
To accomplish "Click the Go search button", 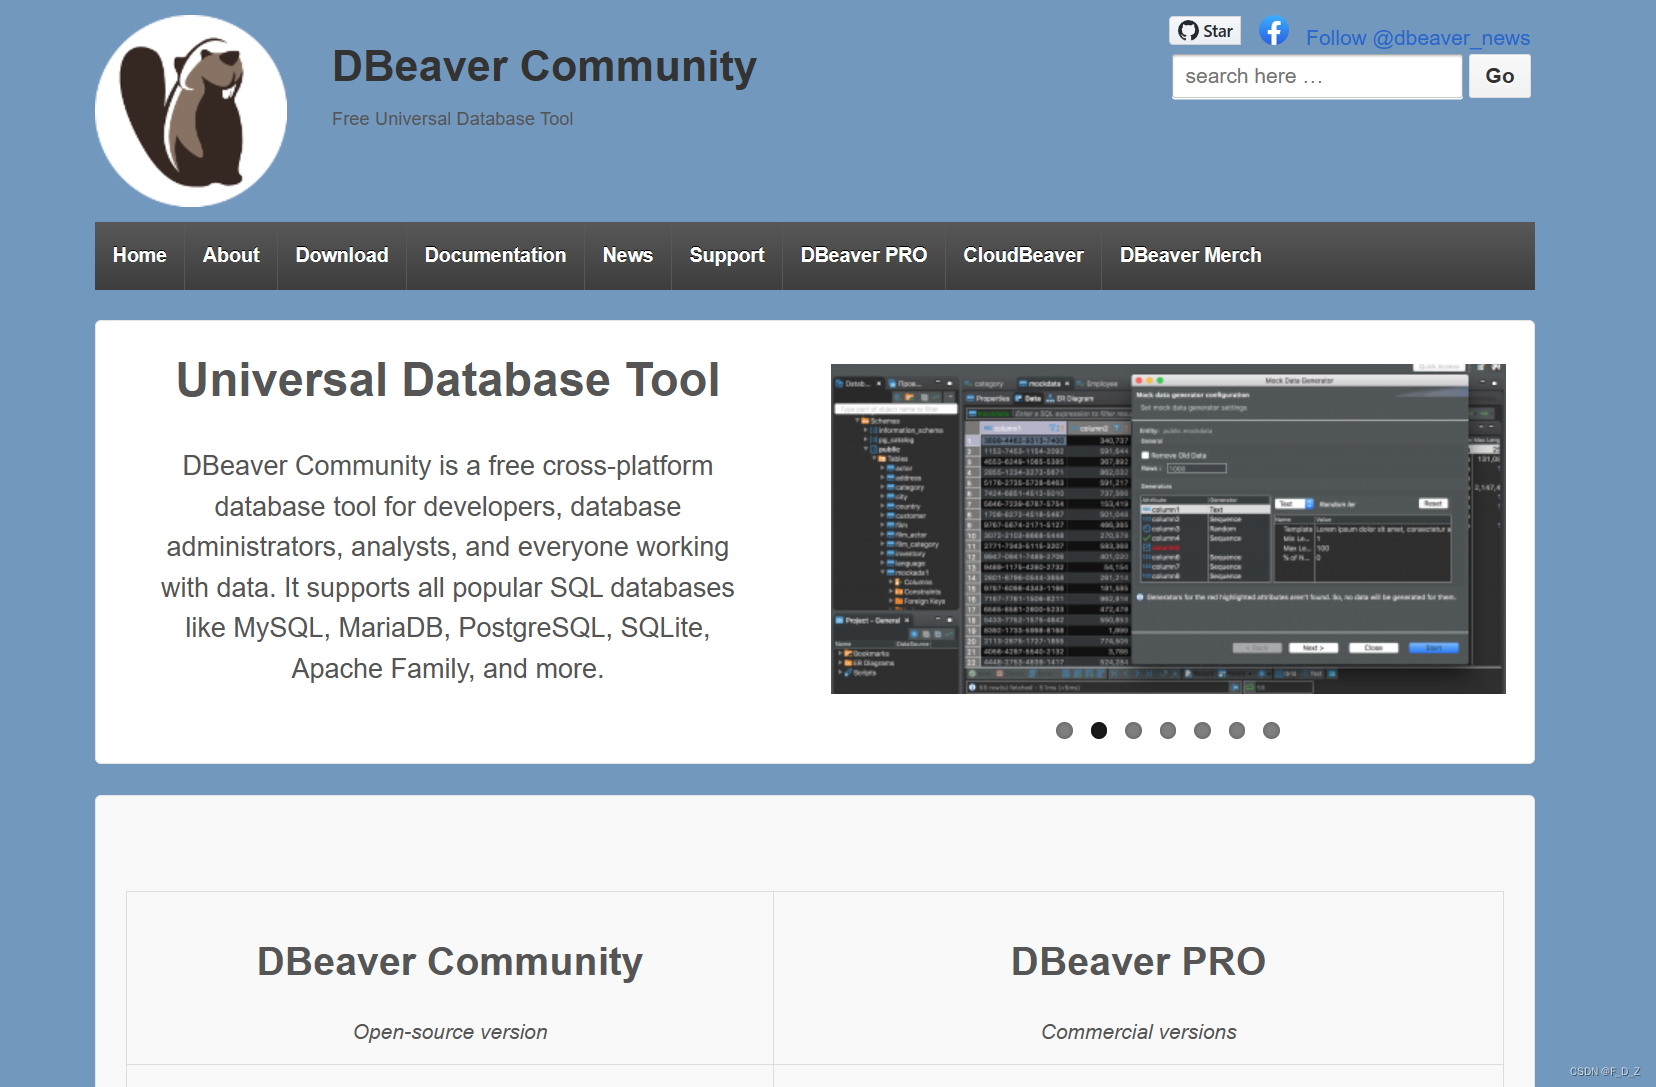I will pos(1499,76).
